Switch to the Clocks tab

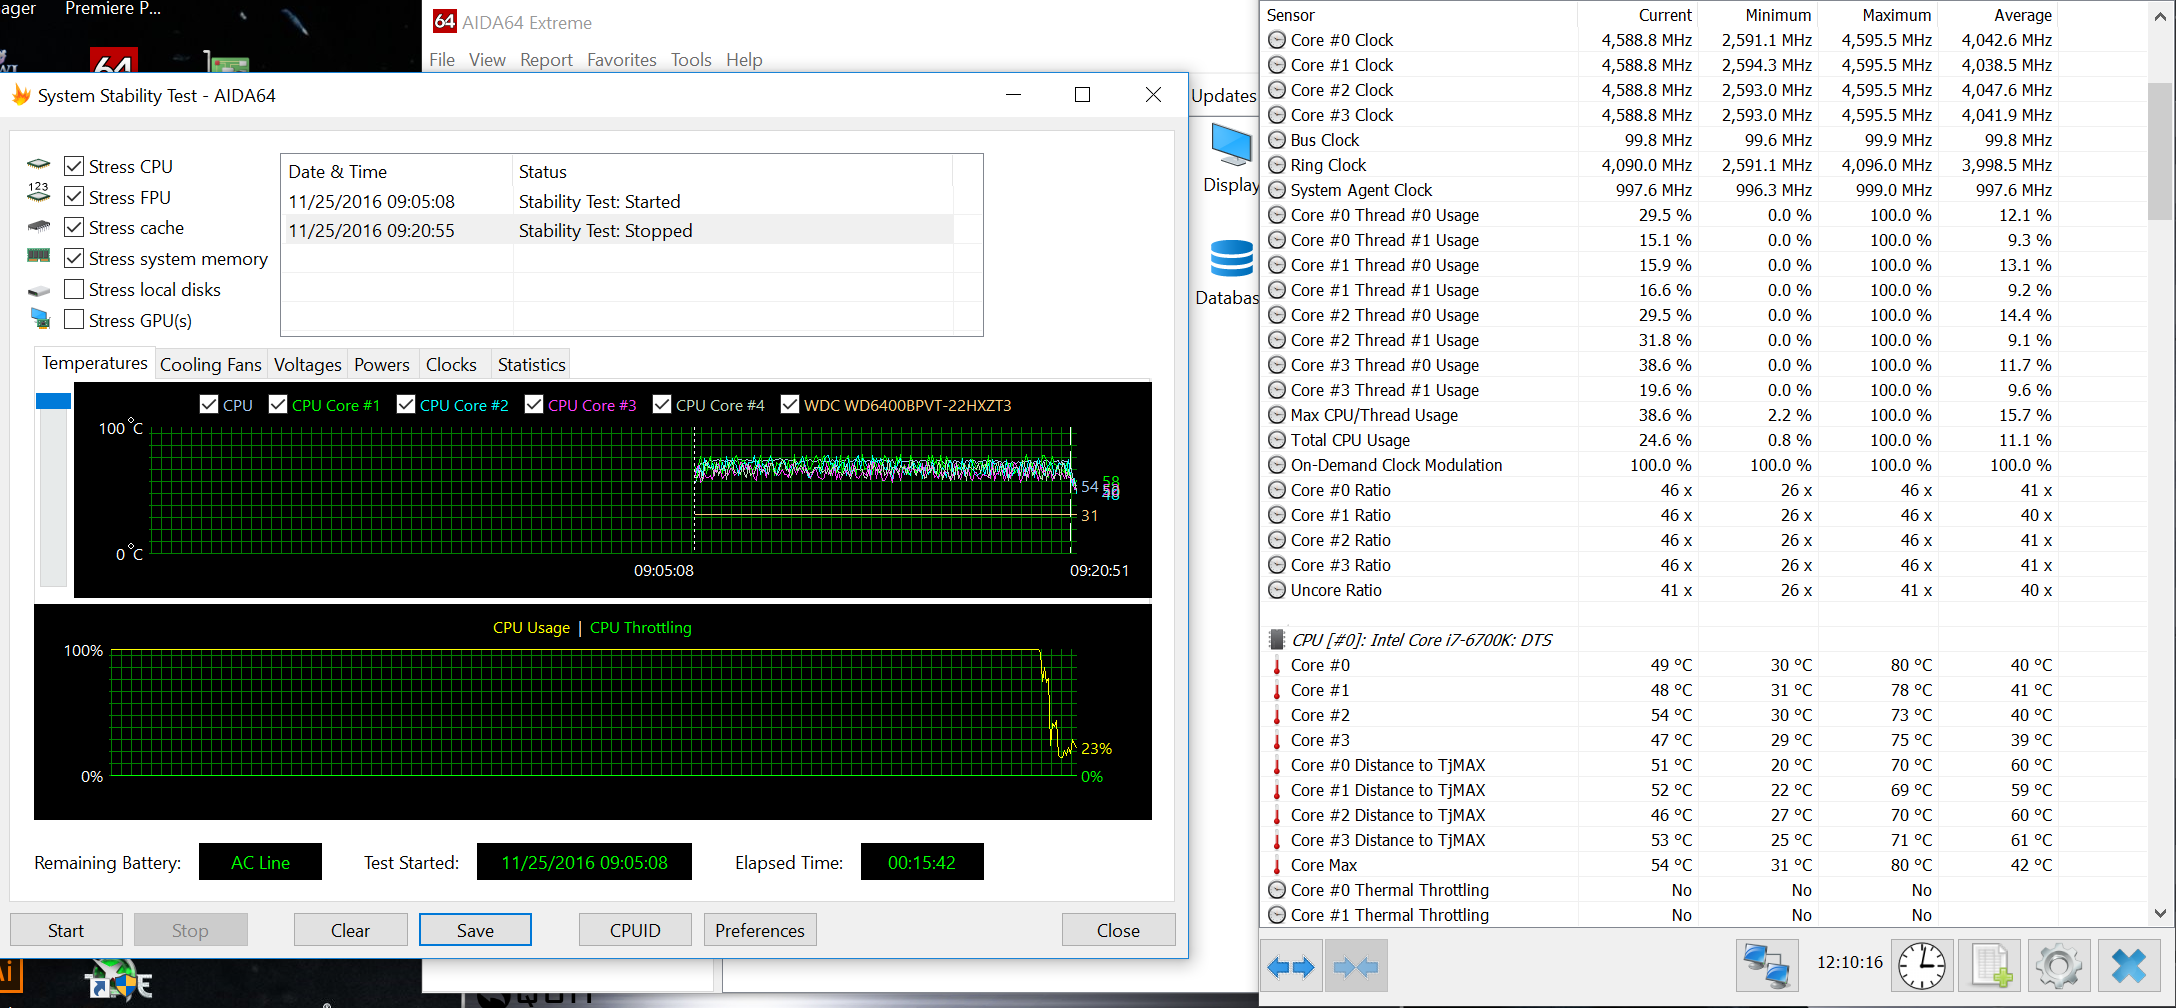click(x=451, y=365)
